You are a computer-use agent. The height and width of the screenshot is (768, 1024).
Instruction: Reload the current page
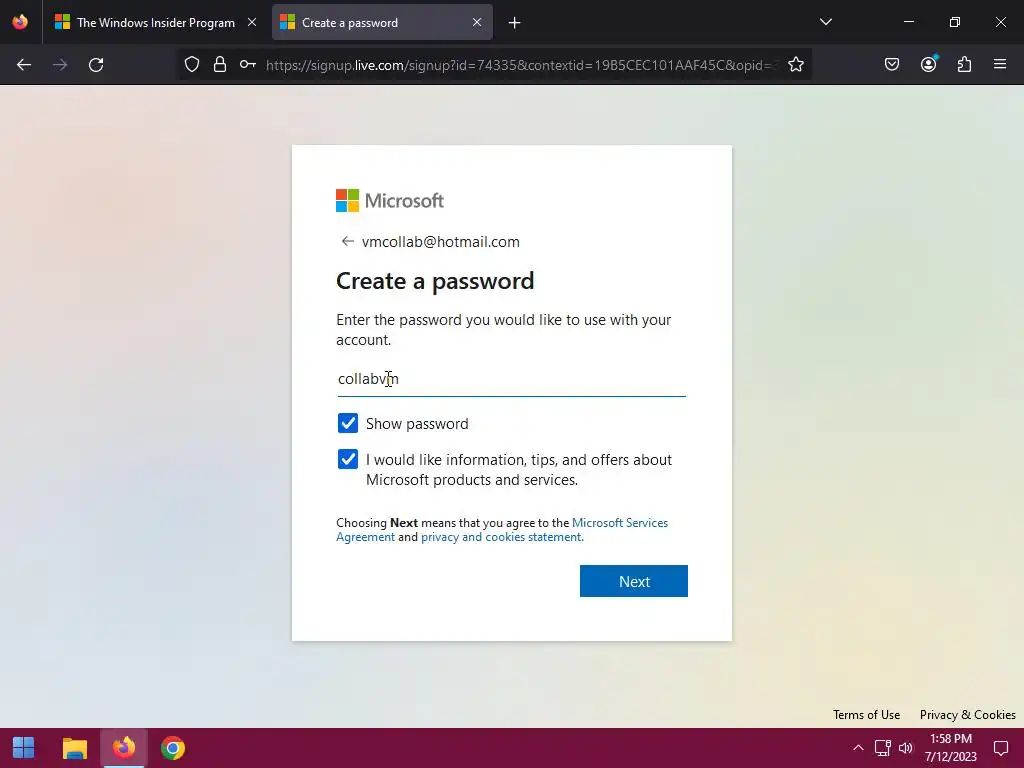click(x=96, y=65)
